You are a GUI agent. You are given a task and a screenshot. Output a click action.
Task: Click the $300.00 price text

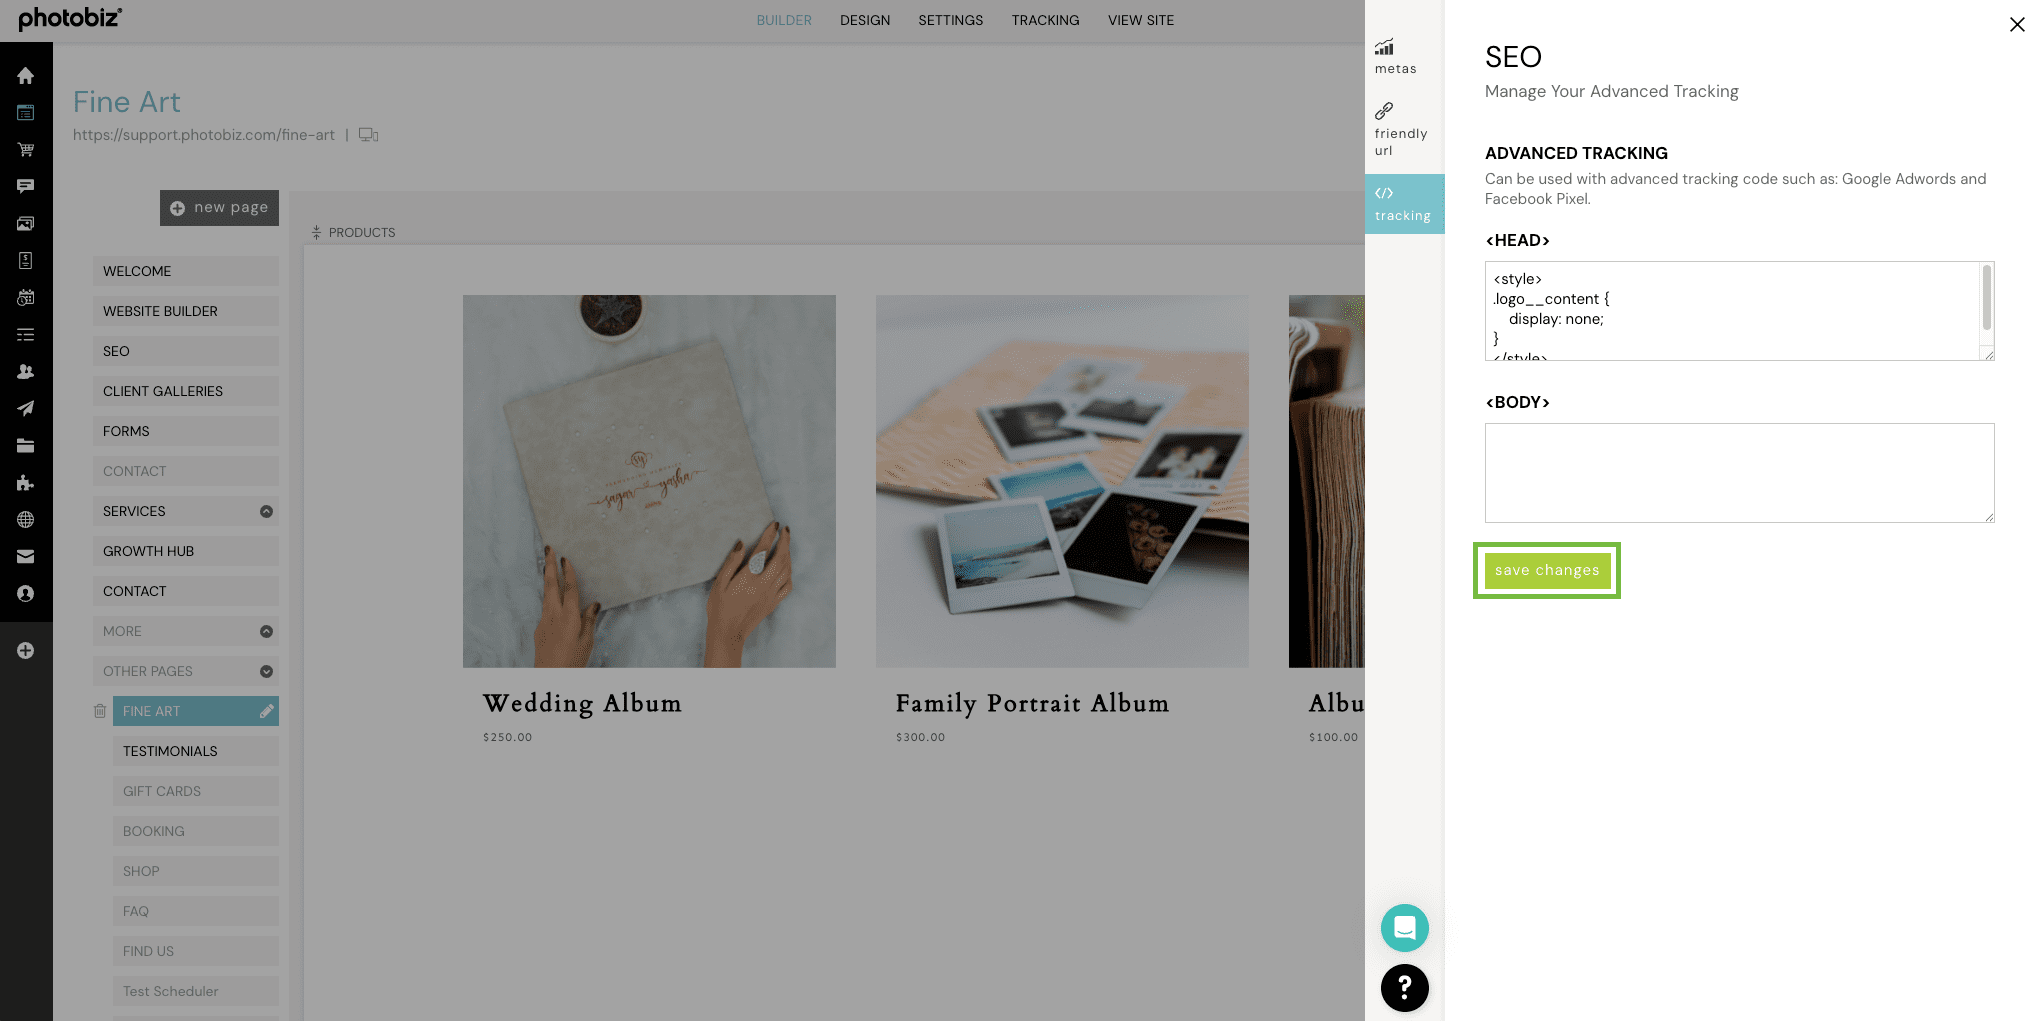tap(920, 737)
